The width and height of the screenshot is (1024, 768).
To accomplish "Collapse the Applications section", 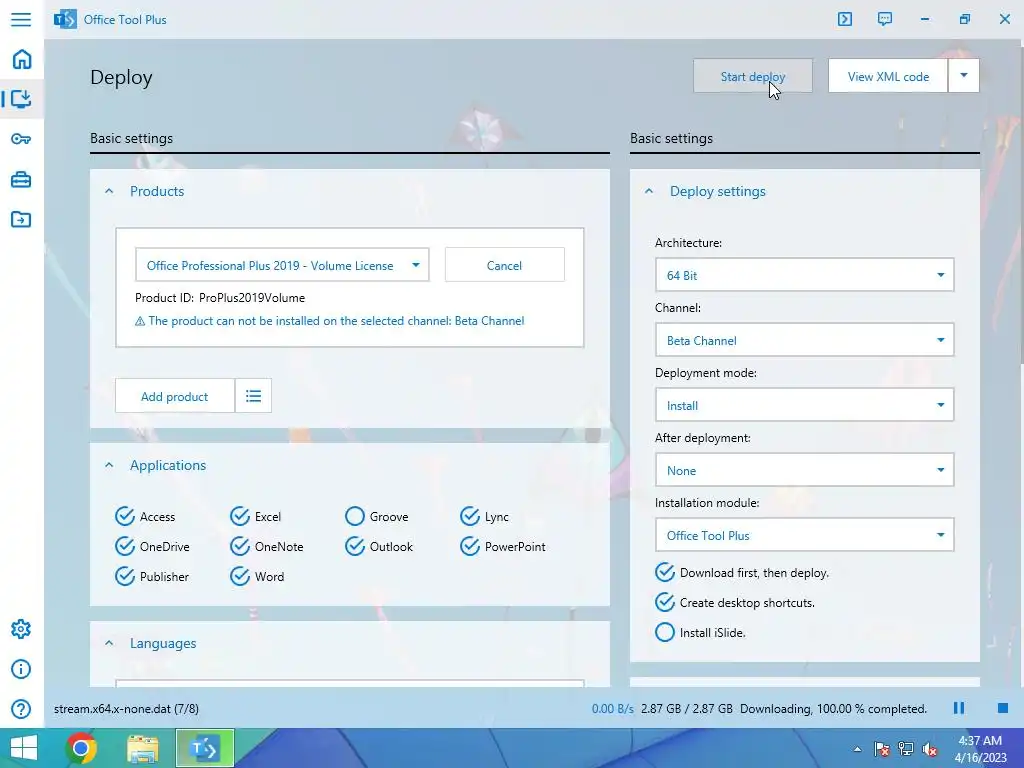I will click(x=109, y=465).
